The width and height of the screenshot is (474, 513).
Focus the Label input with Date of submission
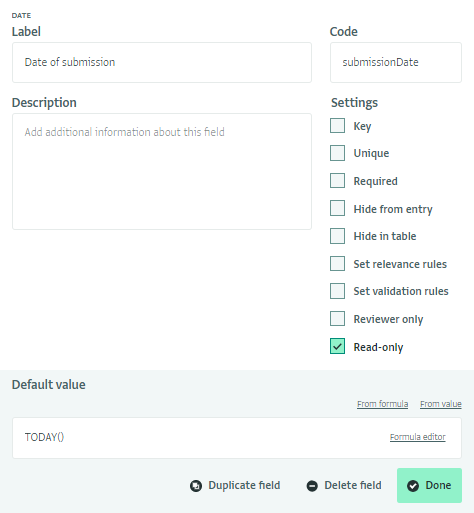[162, 62]
